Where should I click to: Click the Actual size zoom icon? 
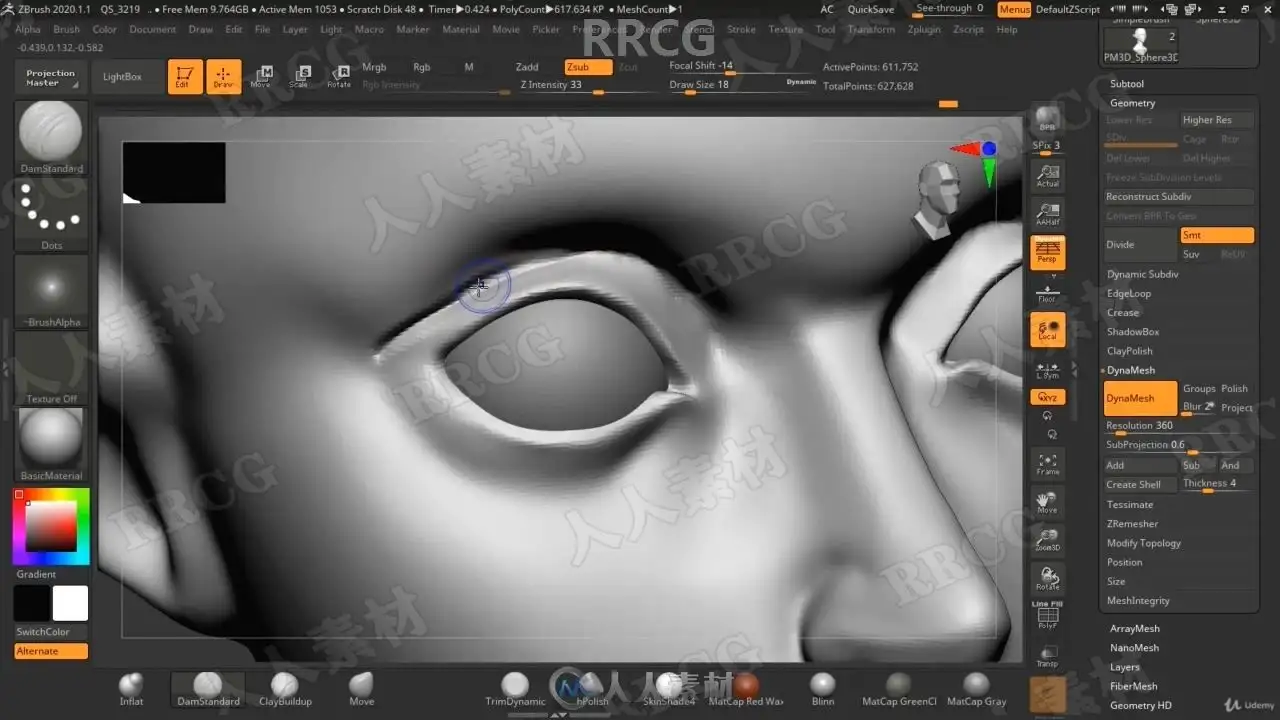pyautogui.click(x=1047, y=175)
